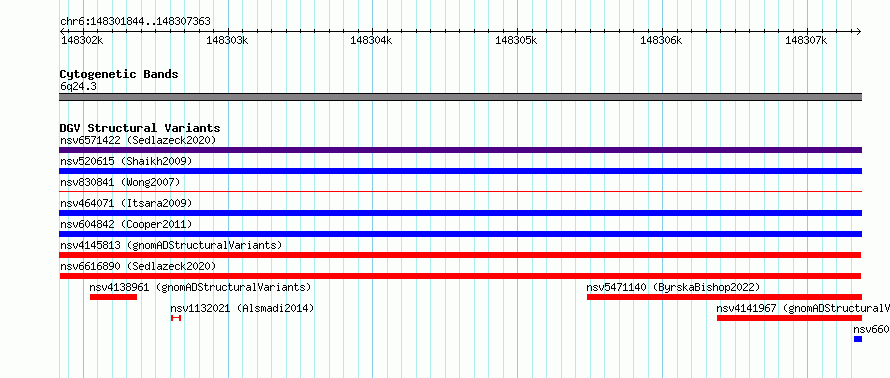
Task: Click the Cytogenetic Bands track title
Action: click(119, 74)
